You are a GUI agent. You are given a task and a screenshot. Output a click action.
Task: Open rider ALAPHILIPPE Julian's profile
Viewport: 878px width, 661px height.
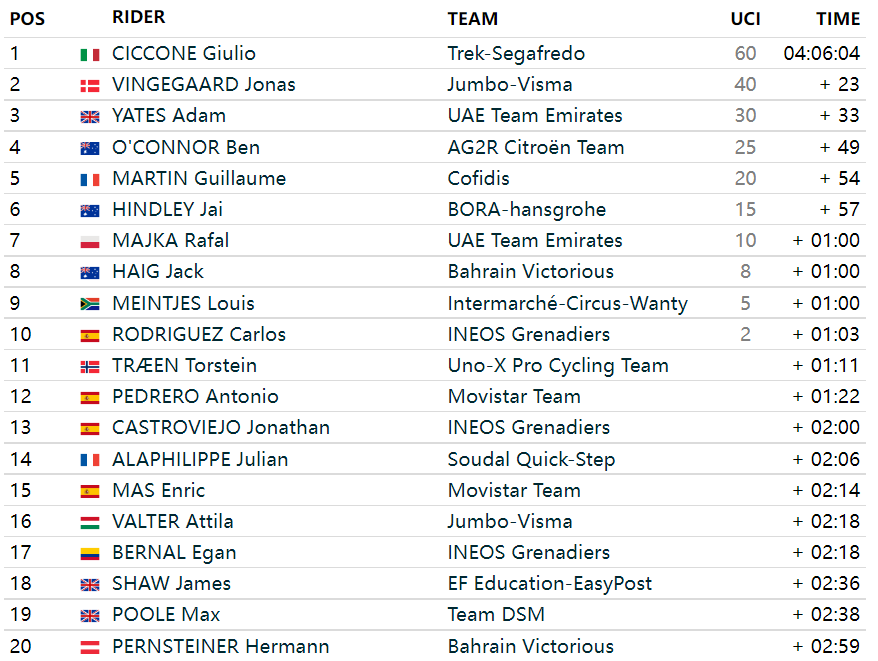tap(200, 459)
